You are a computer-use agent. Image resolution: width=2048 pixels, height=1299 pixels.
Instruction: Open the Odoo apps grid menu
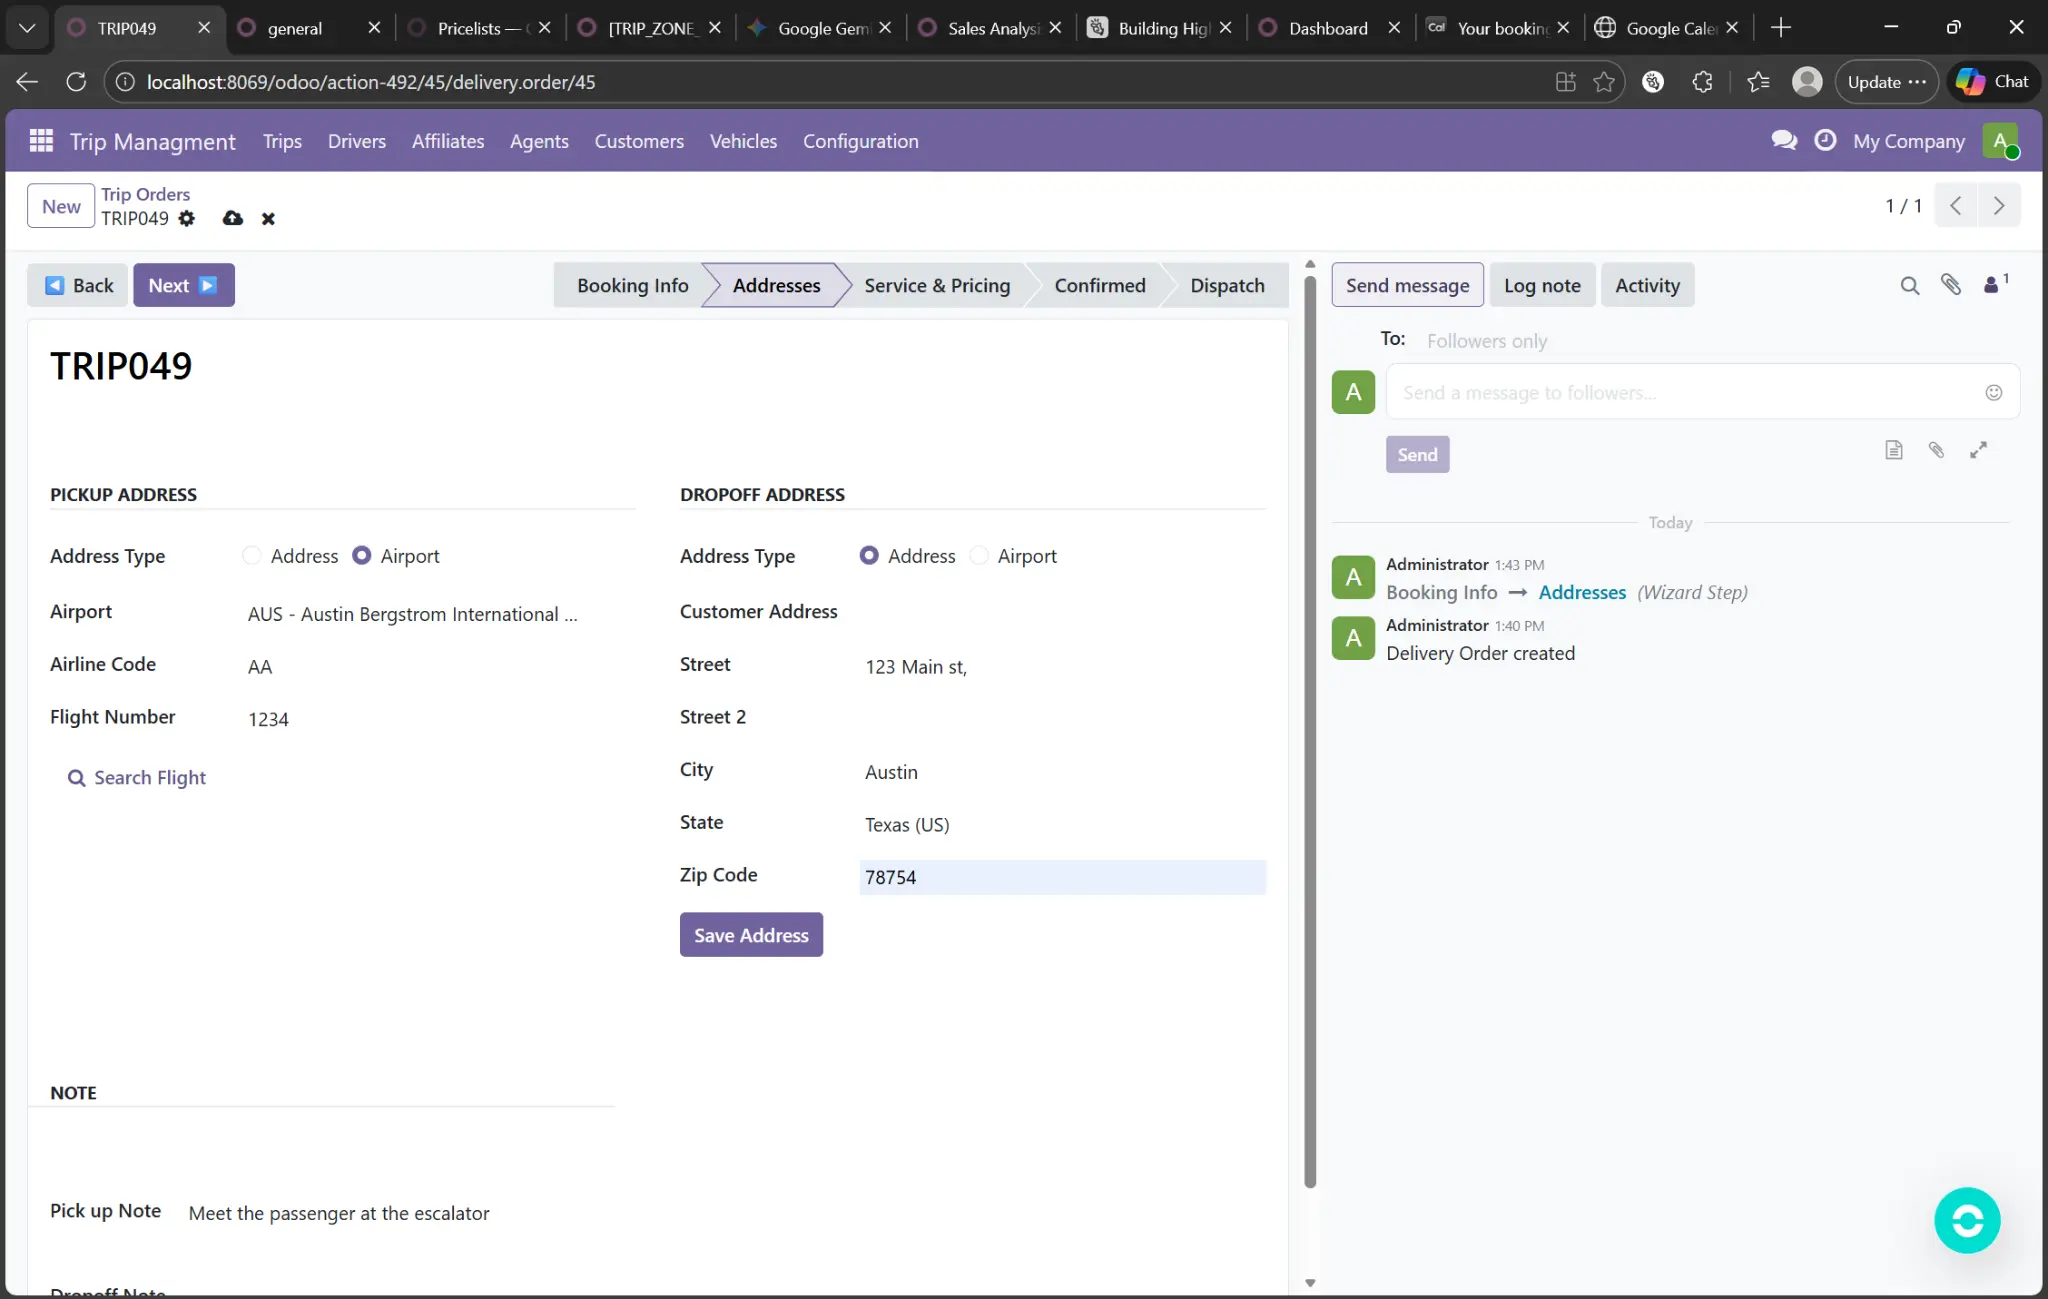[41, 141]
